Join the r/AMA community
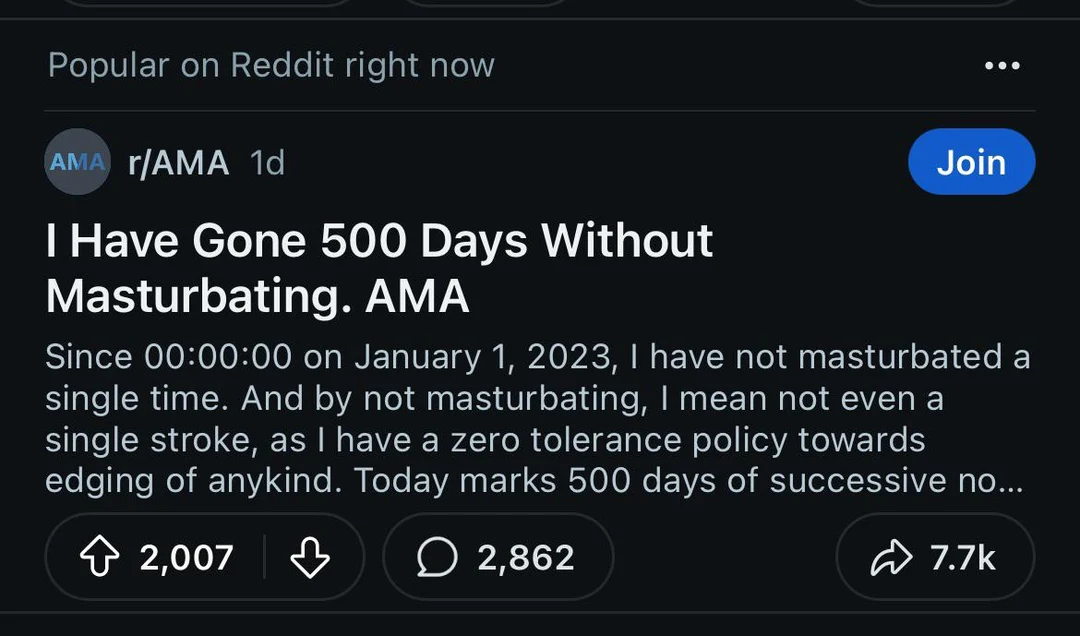Screen dimensions: 1080x636 pos(971,162)
